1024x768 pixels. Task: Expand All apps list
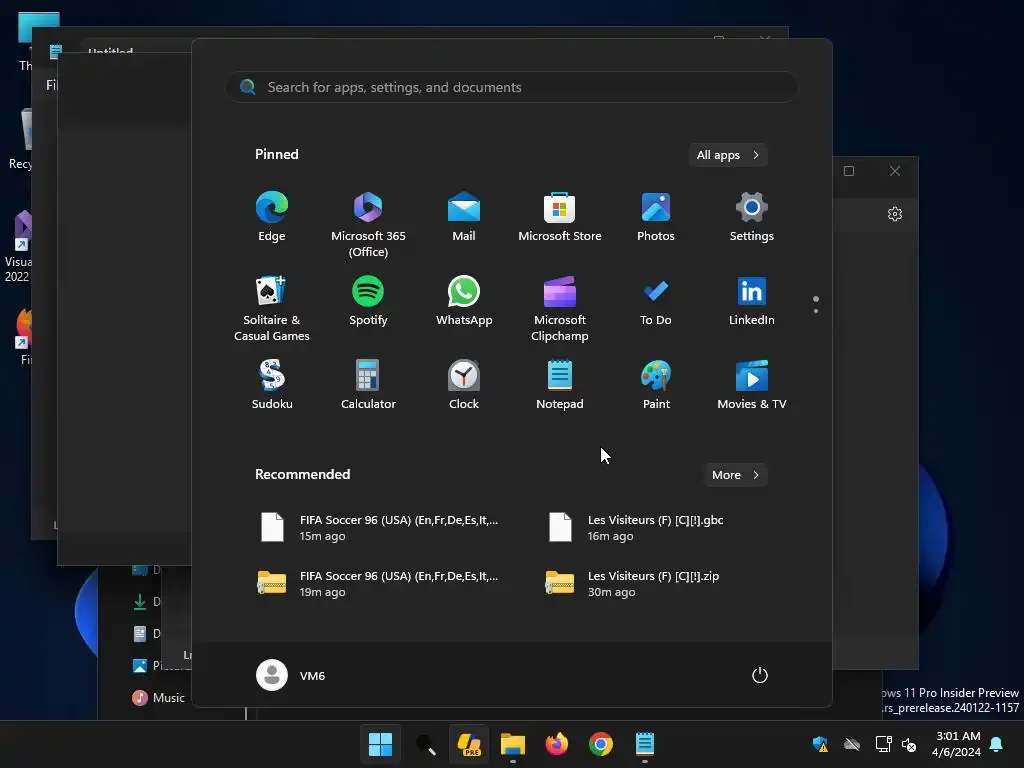click(x=728, y=155)
